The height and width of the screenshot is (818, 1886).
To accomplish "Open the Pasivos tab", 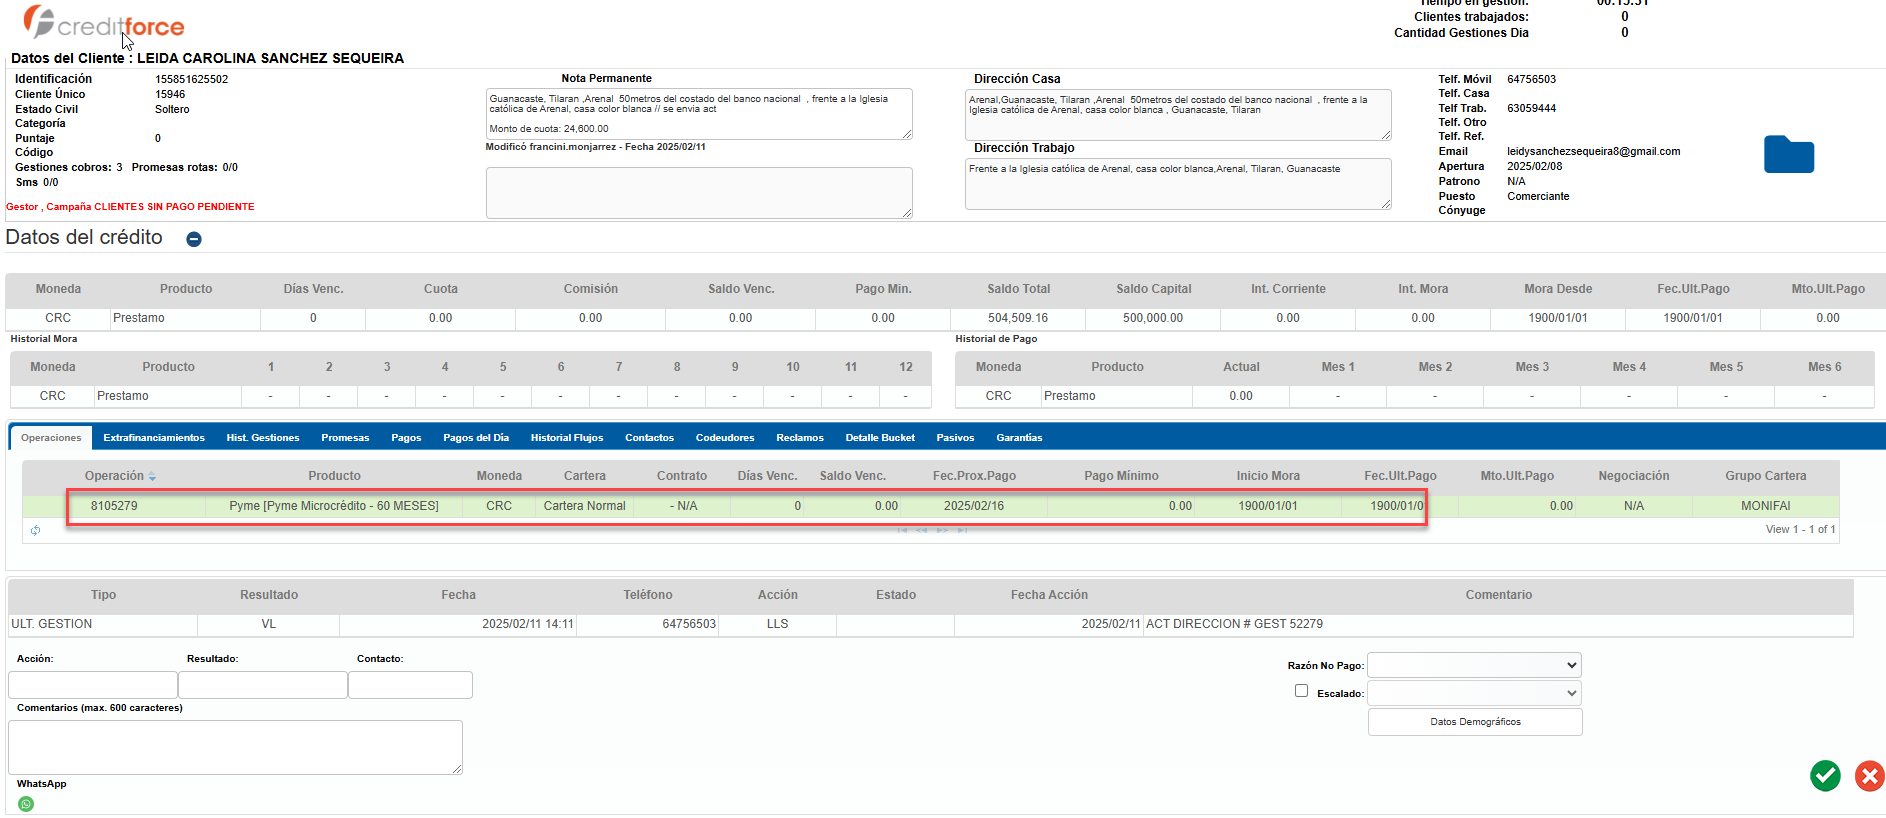I will pyautogui.click(x=955, y=437).
